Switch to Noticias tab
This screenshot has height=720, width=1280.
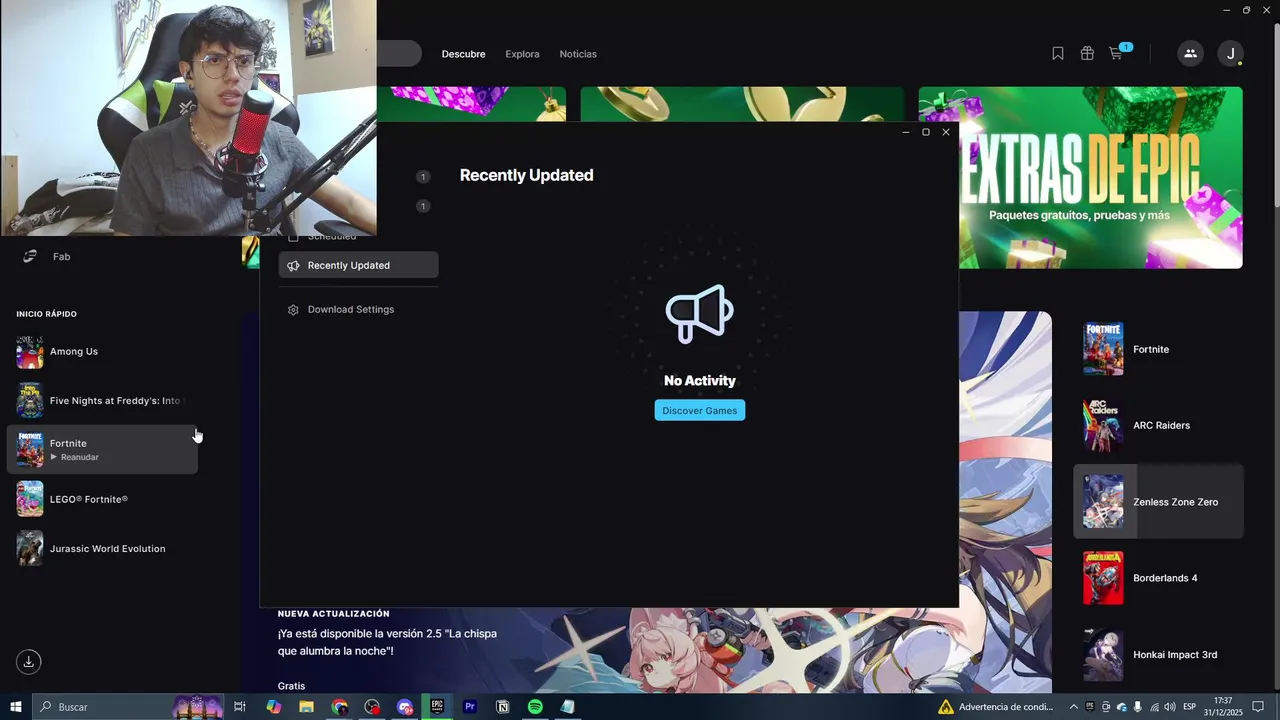click(578, 54)
